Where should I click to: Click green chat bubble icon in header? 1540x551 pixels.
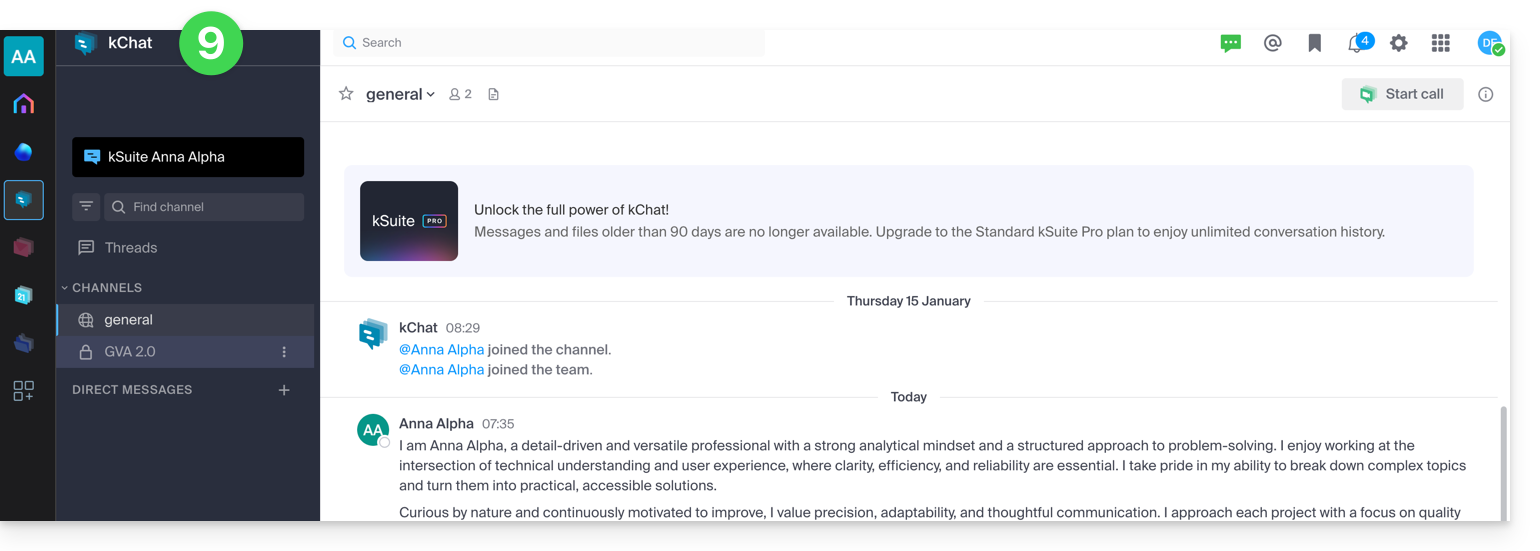[1230, 43]
